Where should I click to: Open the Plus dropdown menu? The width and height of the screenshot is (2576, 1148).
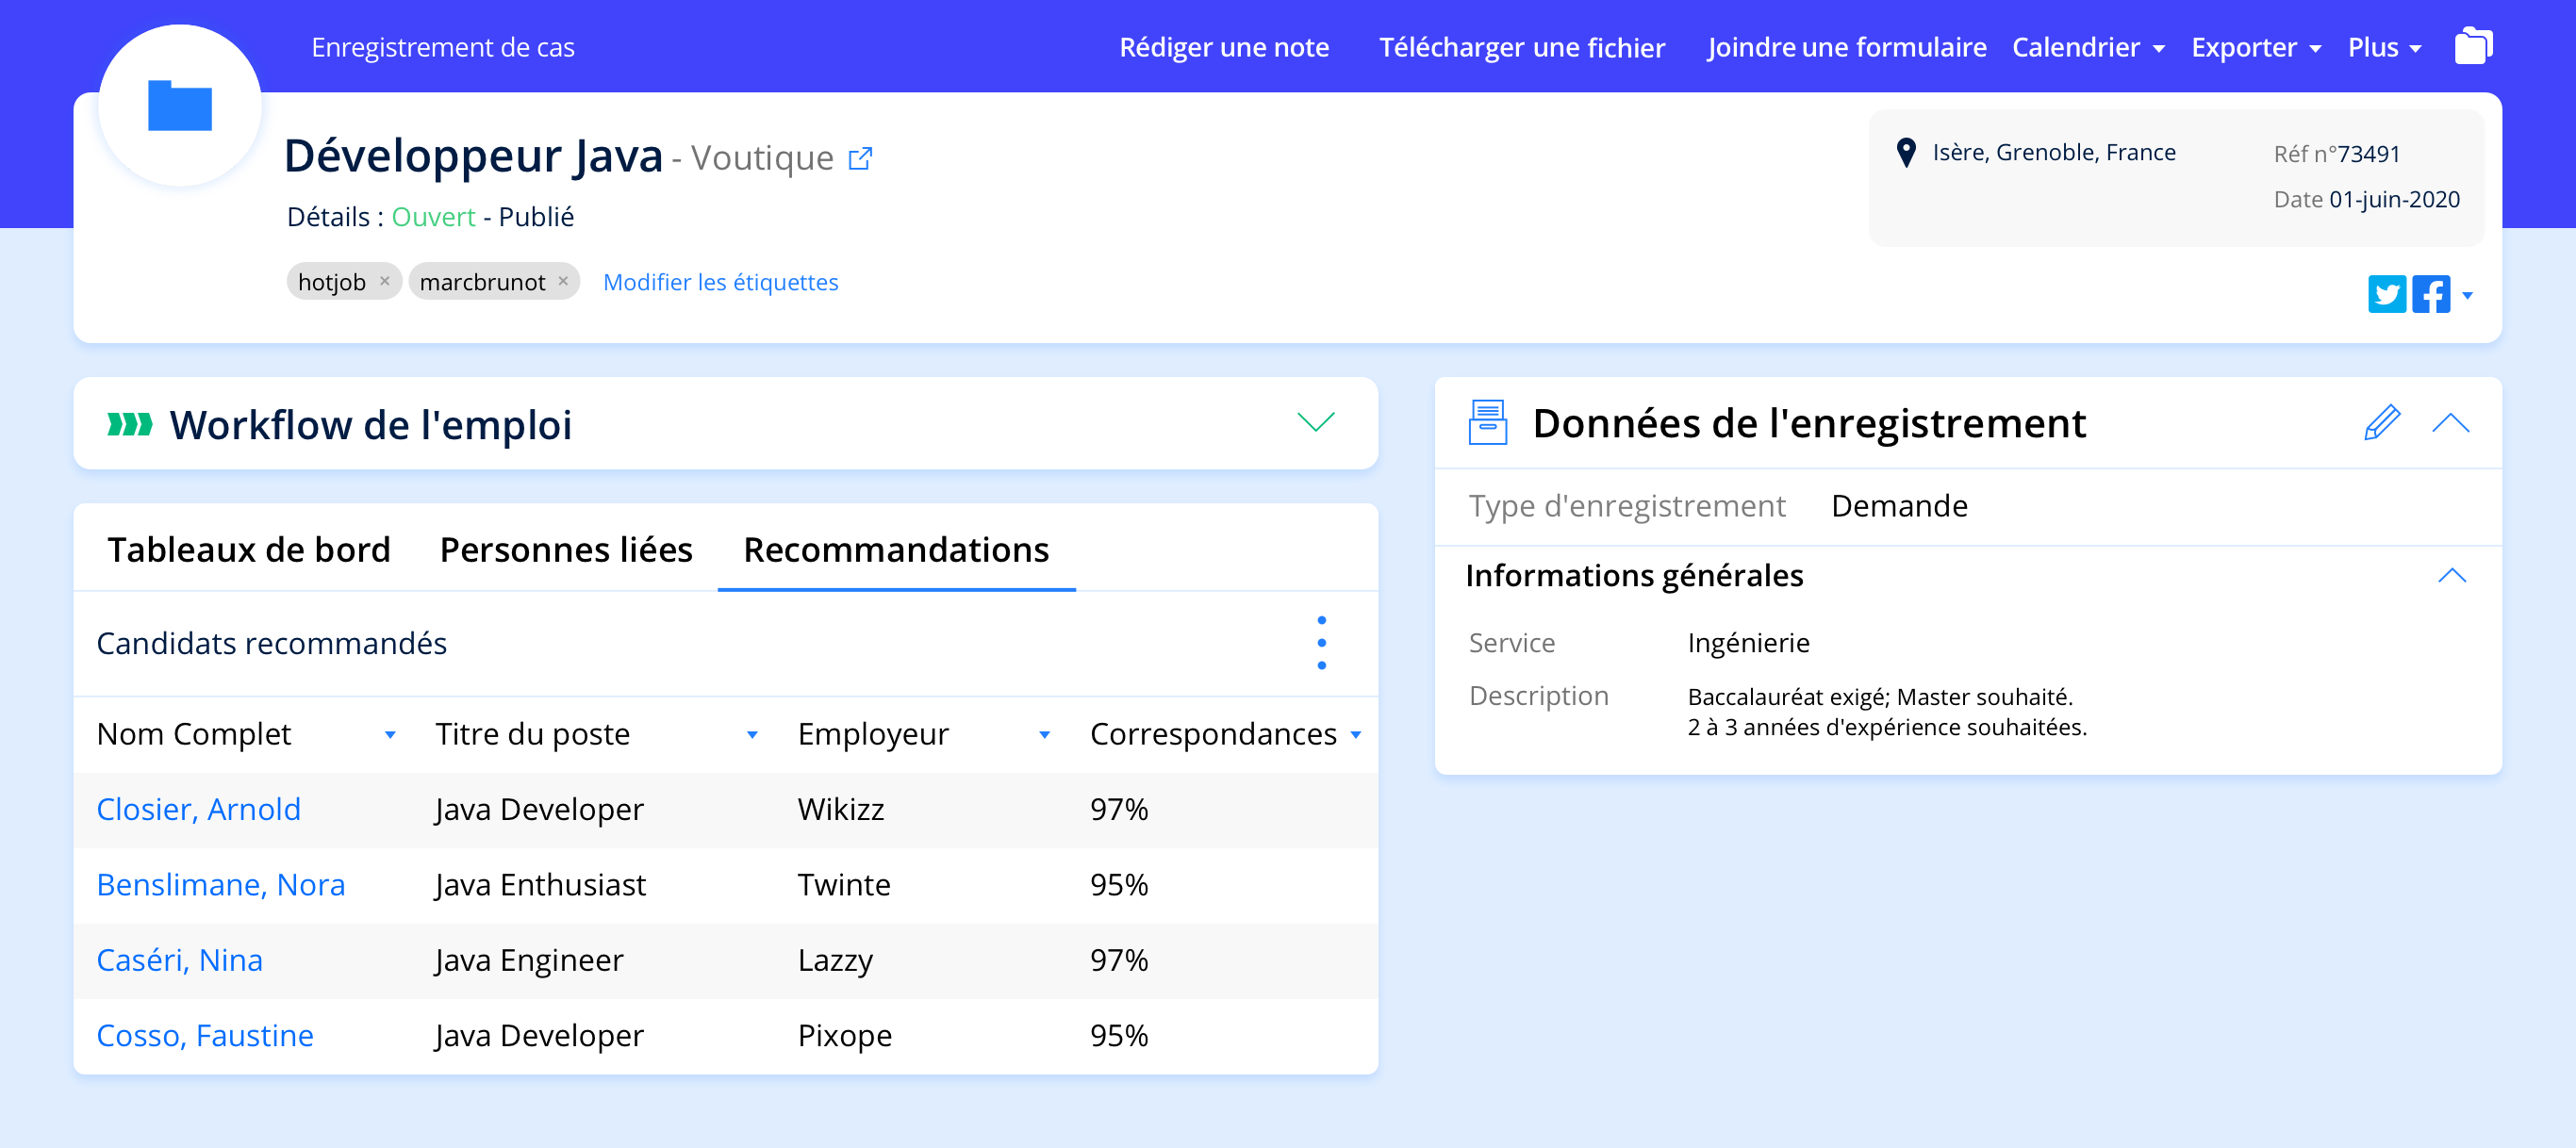click(2384, 47)
